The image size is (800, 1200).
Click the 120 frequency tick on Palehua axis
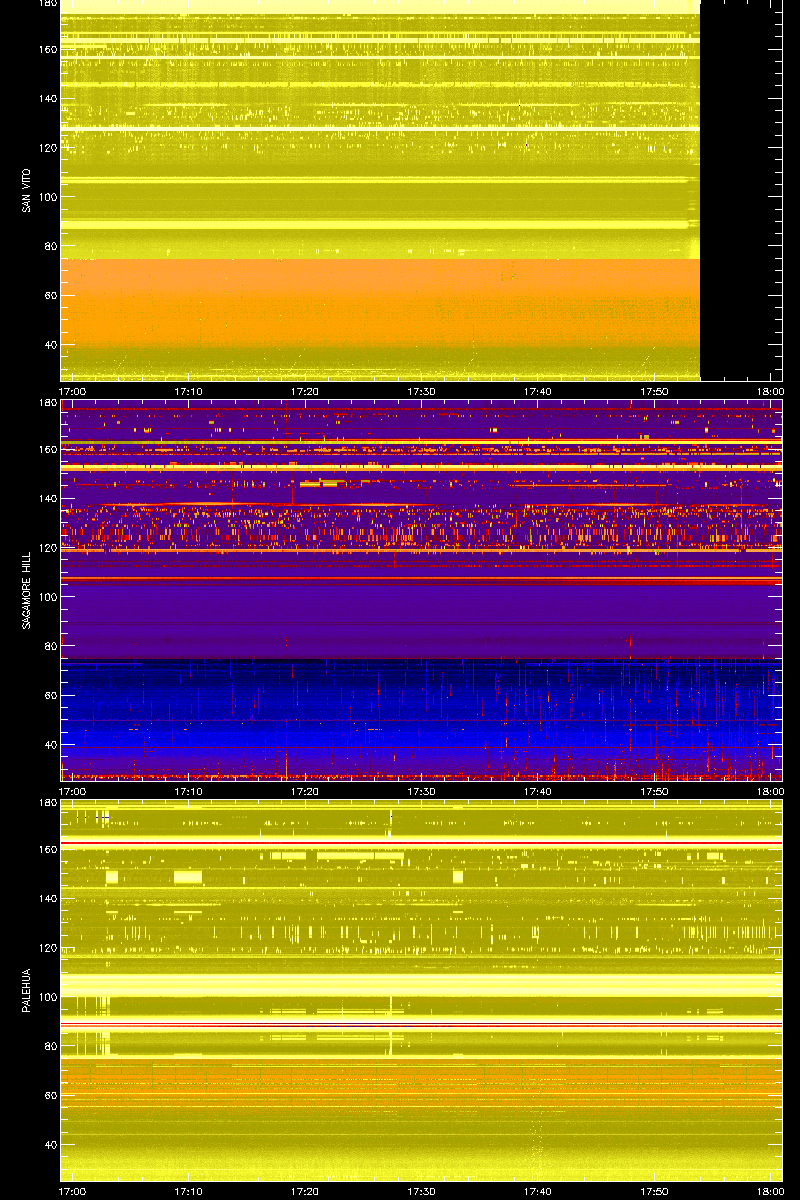tap(47, 947)
